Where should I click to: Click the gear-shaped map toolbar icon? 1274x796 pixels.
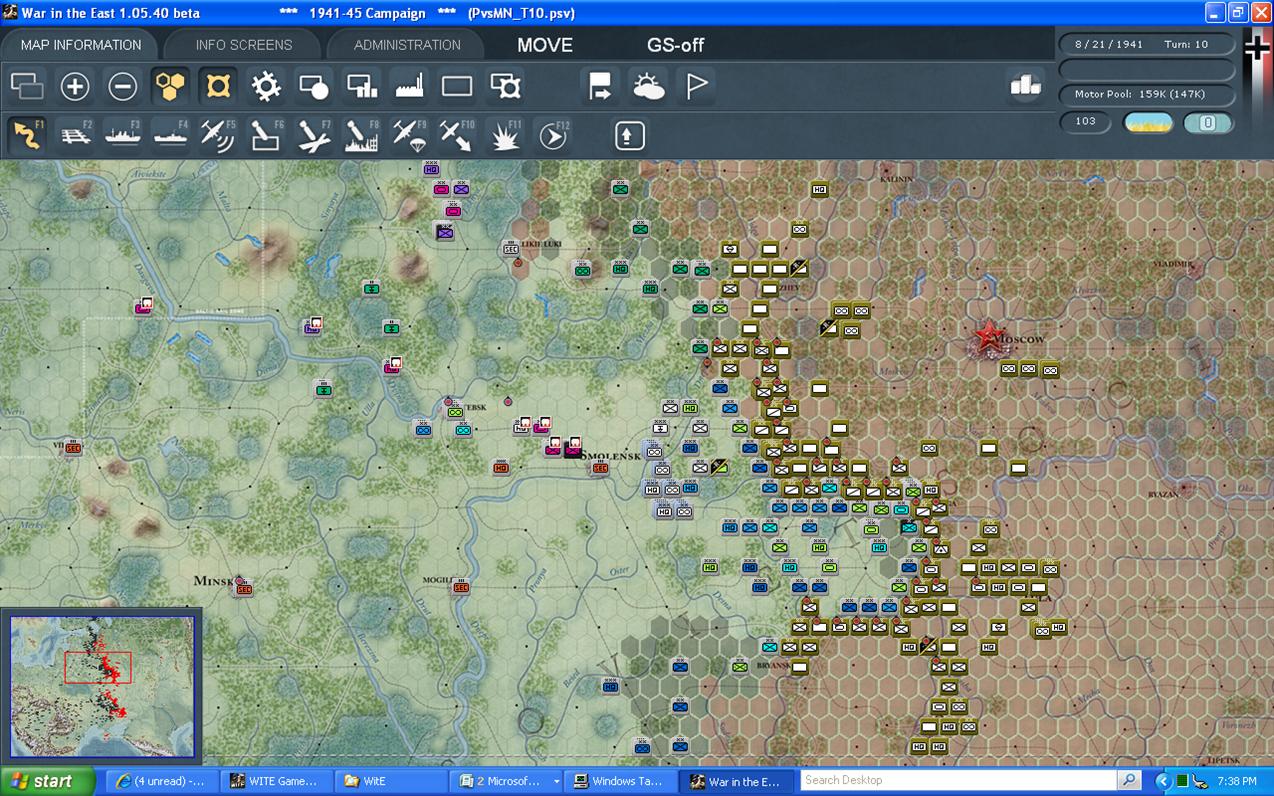(266, 86)
